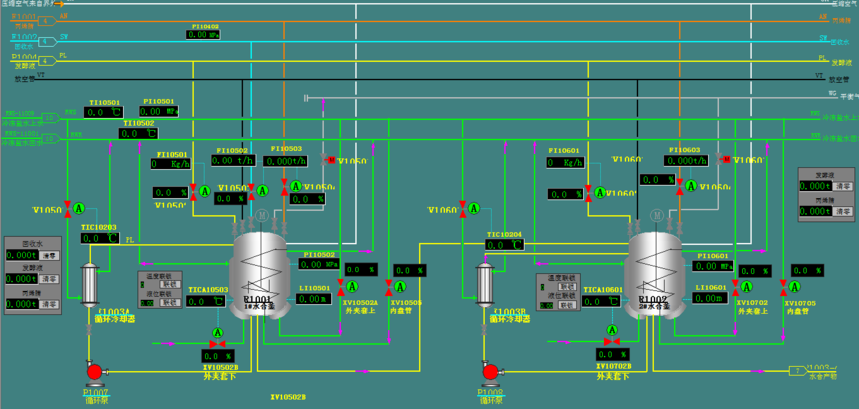The height and width of the screenshot is (409, 859).
Task: Click the percent opening above XV10502A
Action: tap(362, 269)
